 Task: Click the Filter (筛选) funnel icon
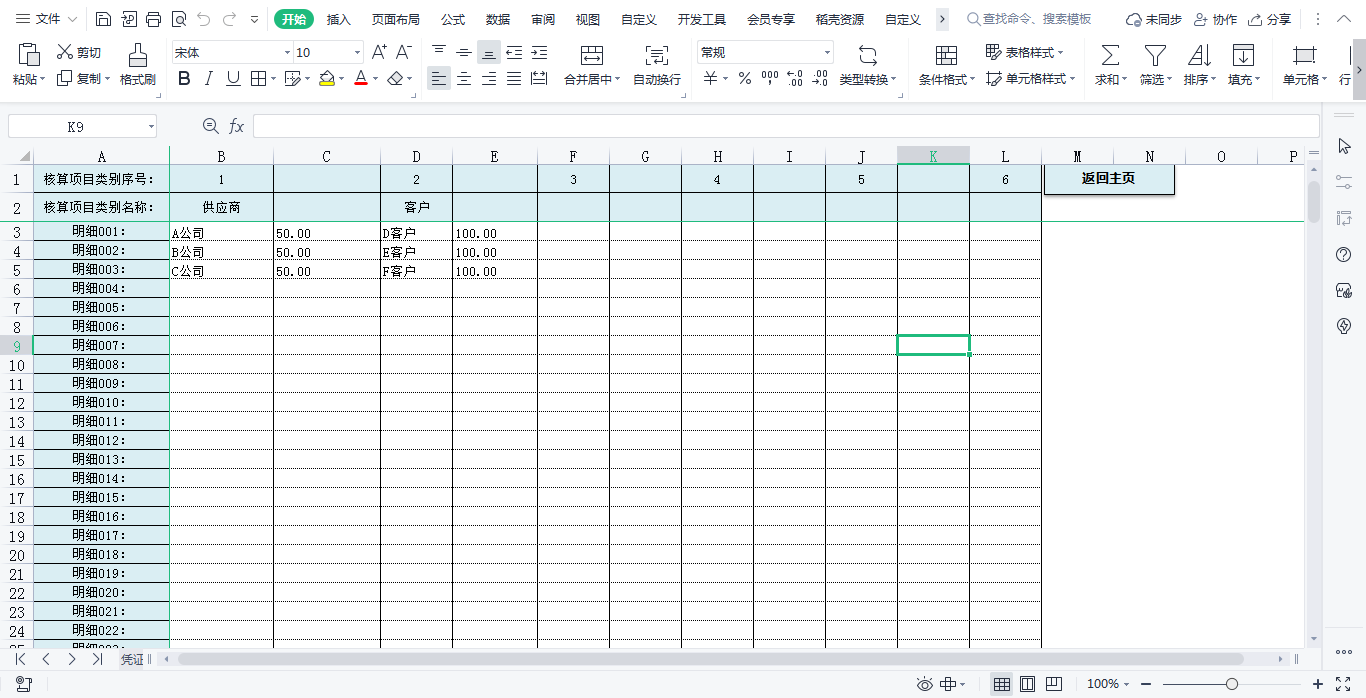coord(1155,56)
